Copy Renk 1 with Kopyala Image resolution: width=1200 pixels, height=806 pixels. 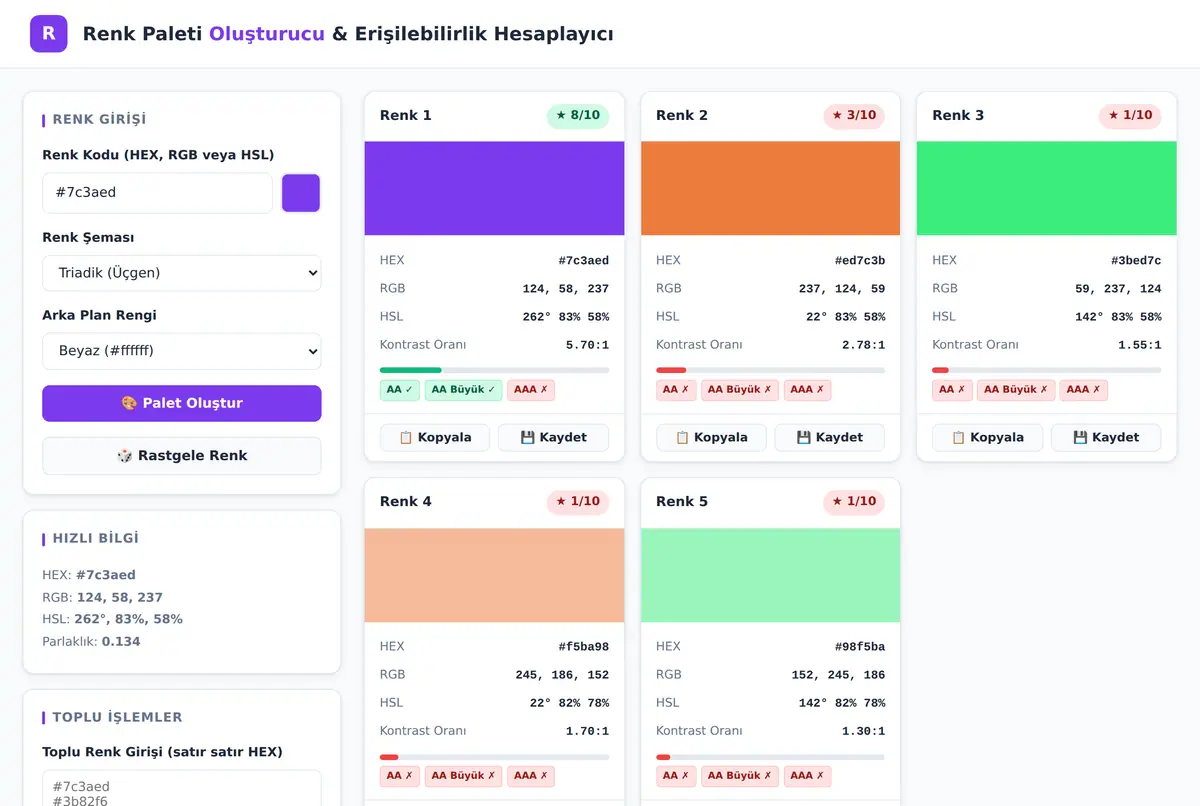pyautogui.click(x=435, y=437)
